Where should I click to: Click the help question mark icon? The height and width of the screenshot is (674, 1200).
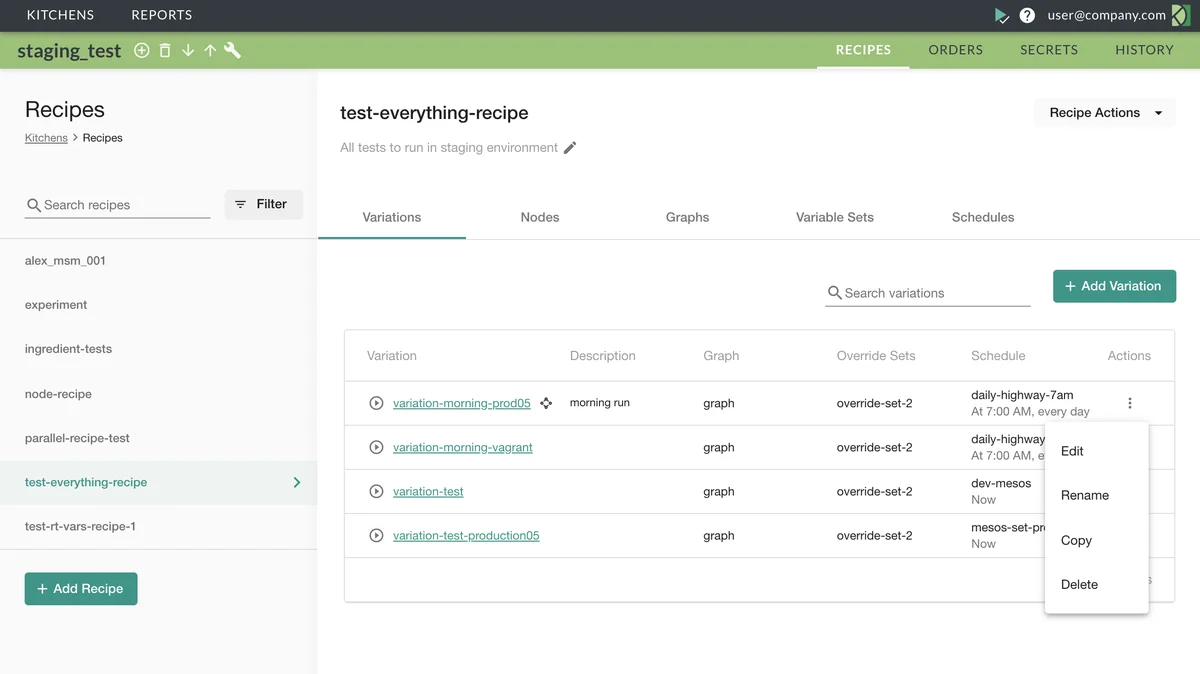tap(1027, 15)
